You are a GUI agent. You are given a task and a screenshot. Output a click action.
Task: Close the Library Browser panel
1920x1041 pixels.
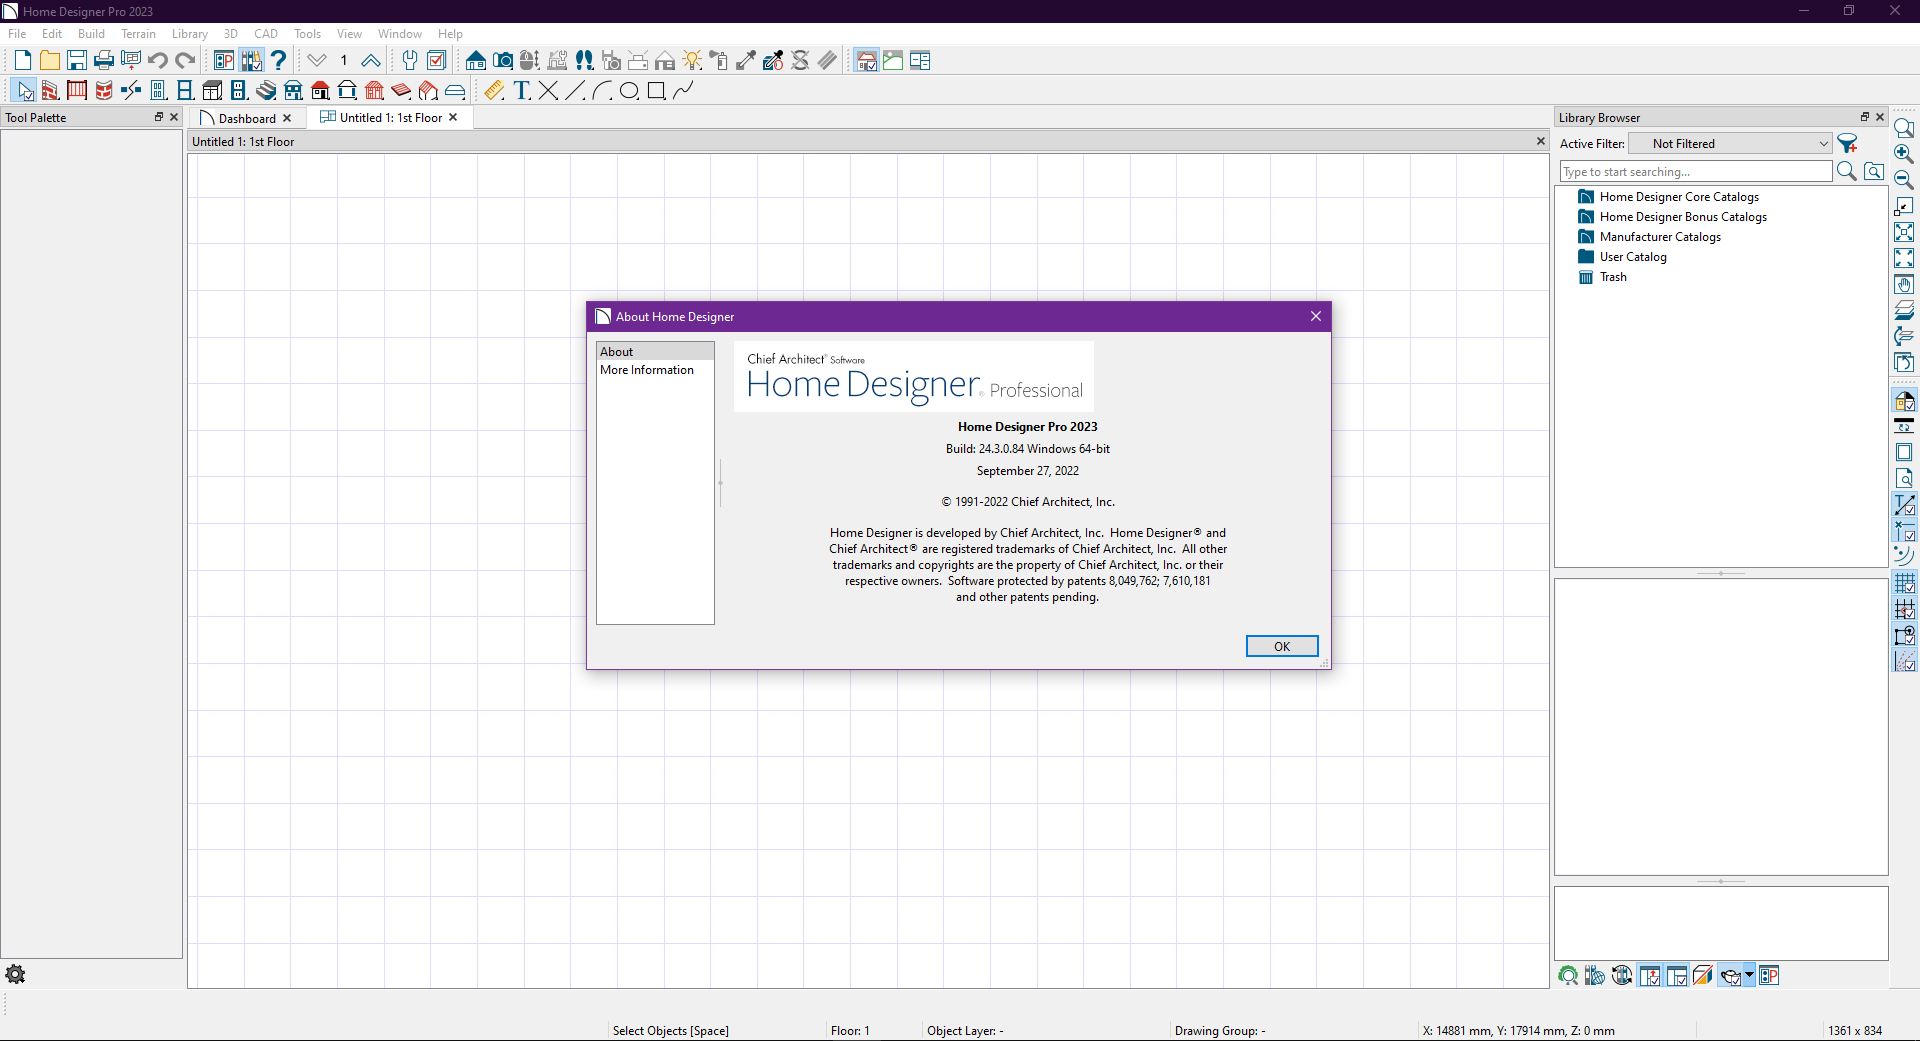click(1880, 117)
